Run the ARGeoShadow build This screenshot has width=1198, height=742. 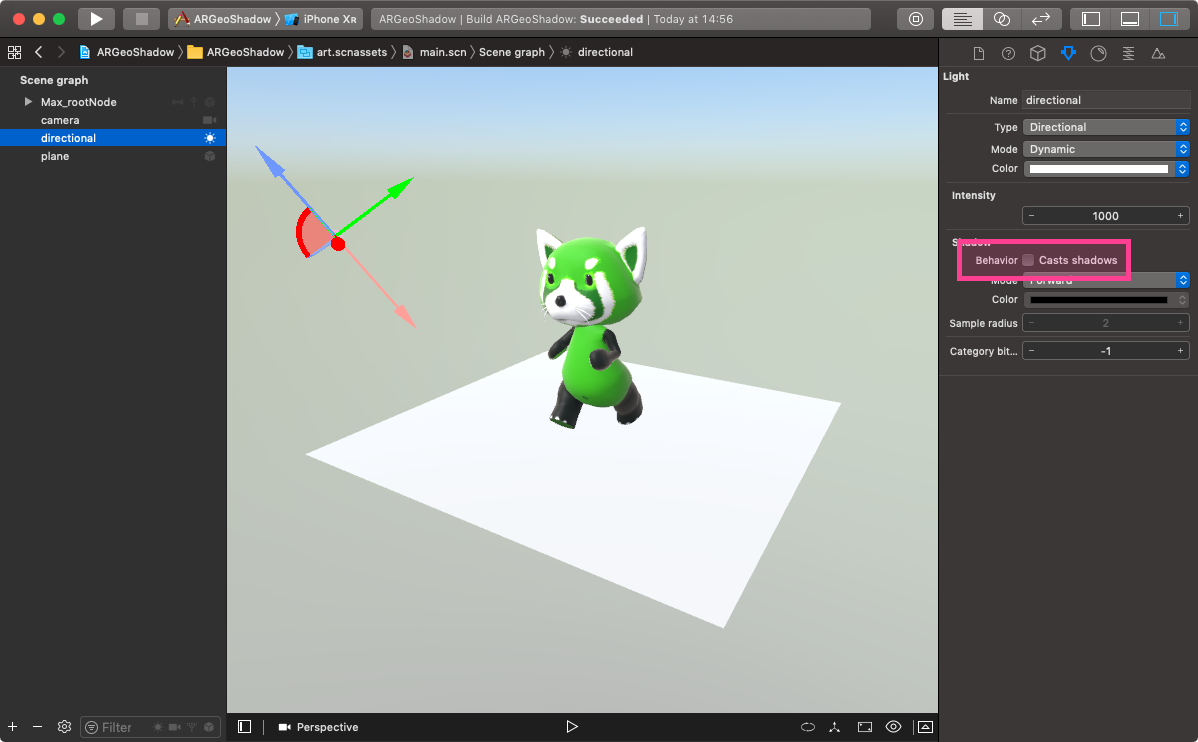coord(96,19)
